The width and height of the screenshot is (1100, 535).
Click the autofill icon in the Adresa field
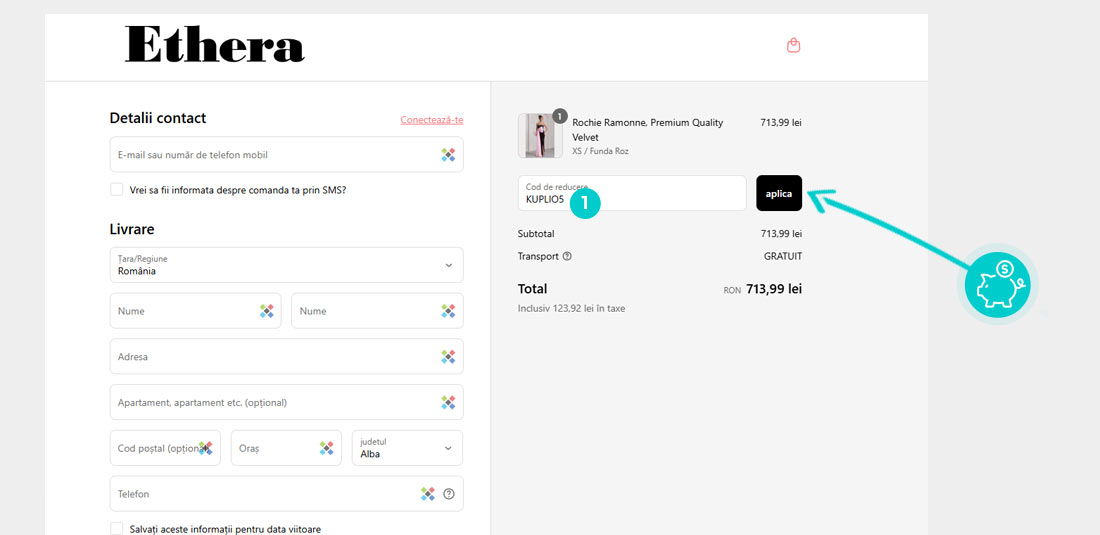pos(448,357)
